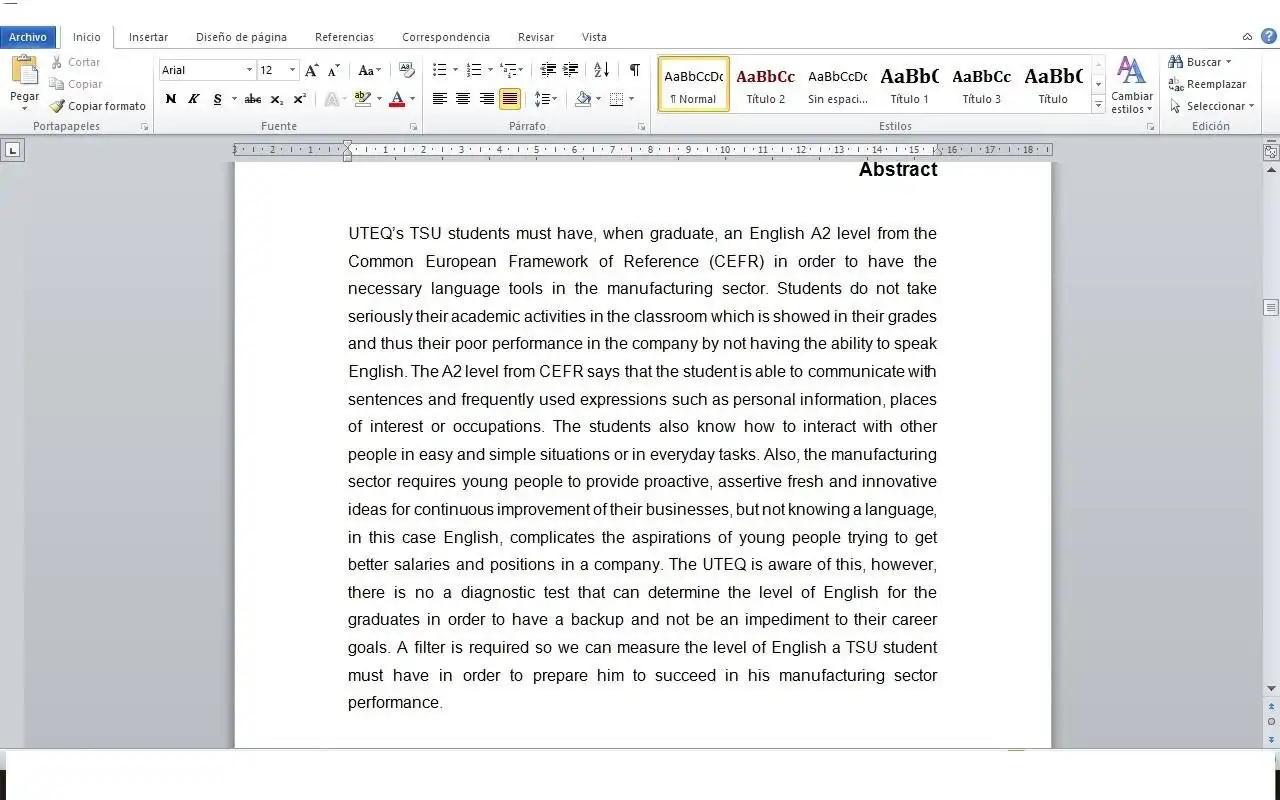Screen dimensions: 1280x800
Task: Sort text A-Z icon
Action: click(x=601, y=70)
